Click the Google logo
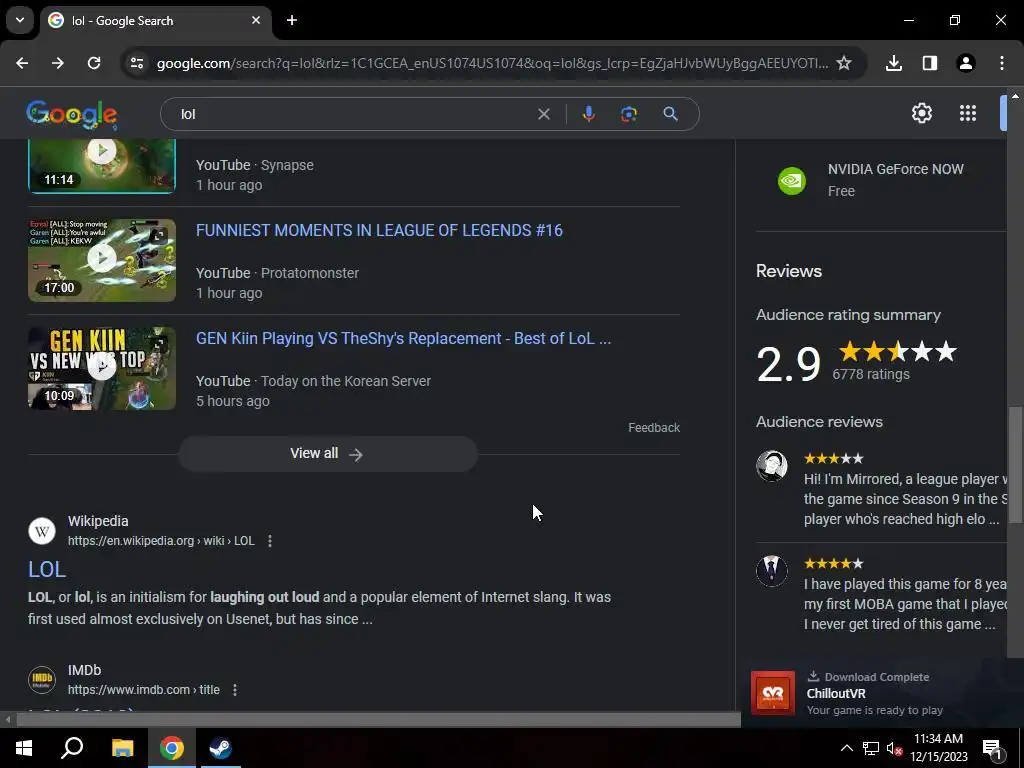Viewport: 1024px width, 768px height. point(72,114)
